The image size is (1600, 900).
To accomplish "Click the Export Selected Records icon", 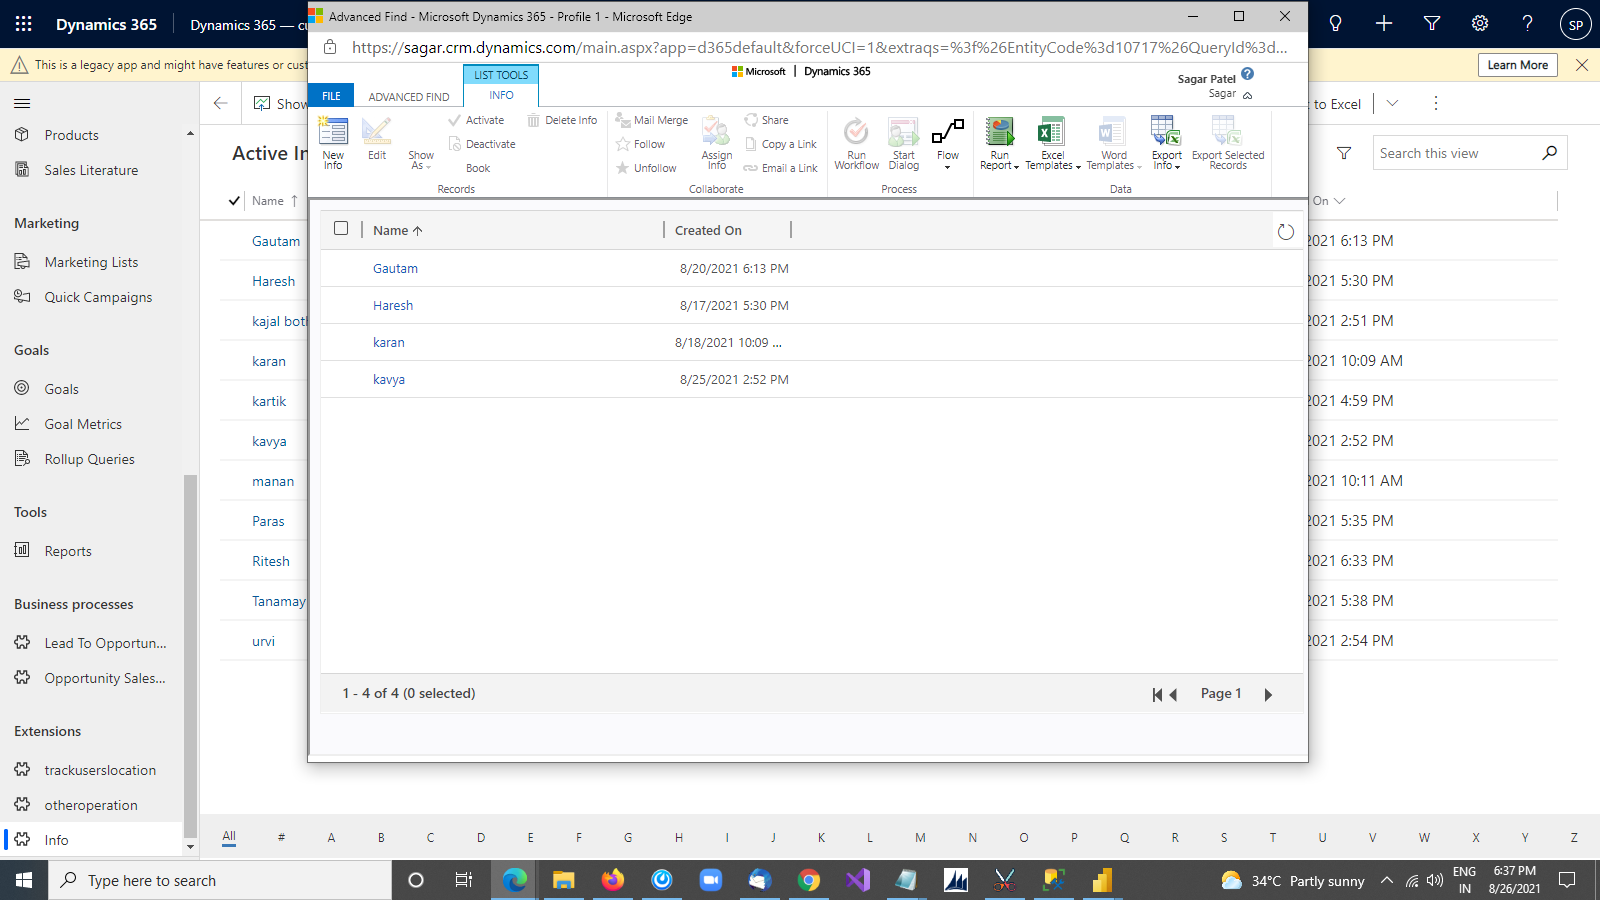I will point(1228,143).
